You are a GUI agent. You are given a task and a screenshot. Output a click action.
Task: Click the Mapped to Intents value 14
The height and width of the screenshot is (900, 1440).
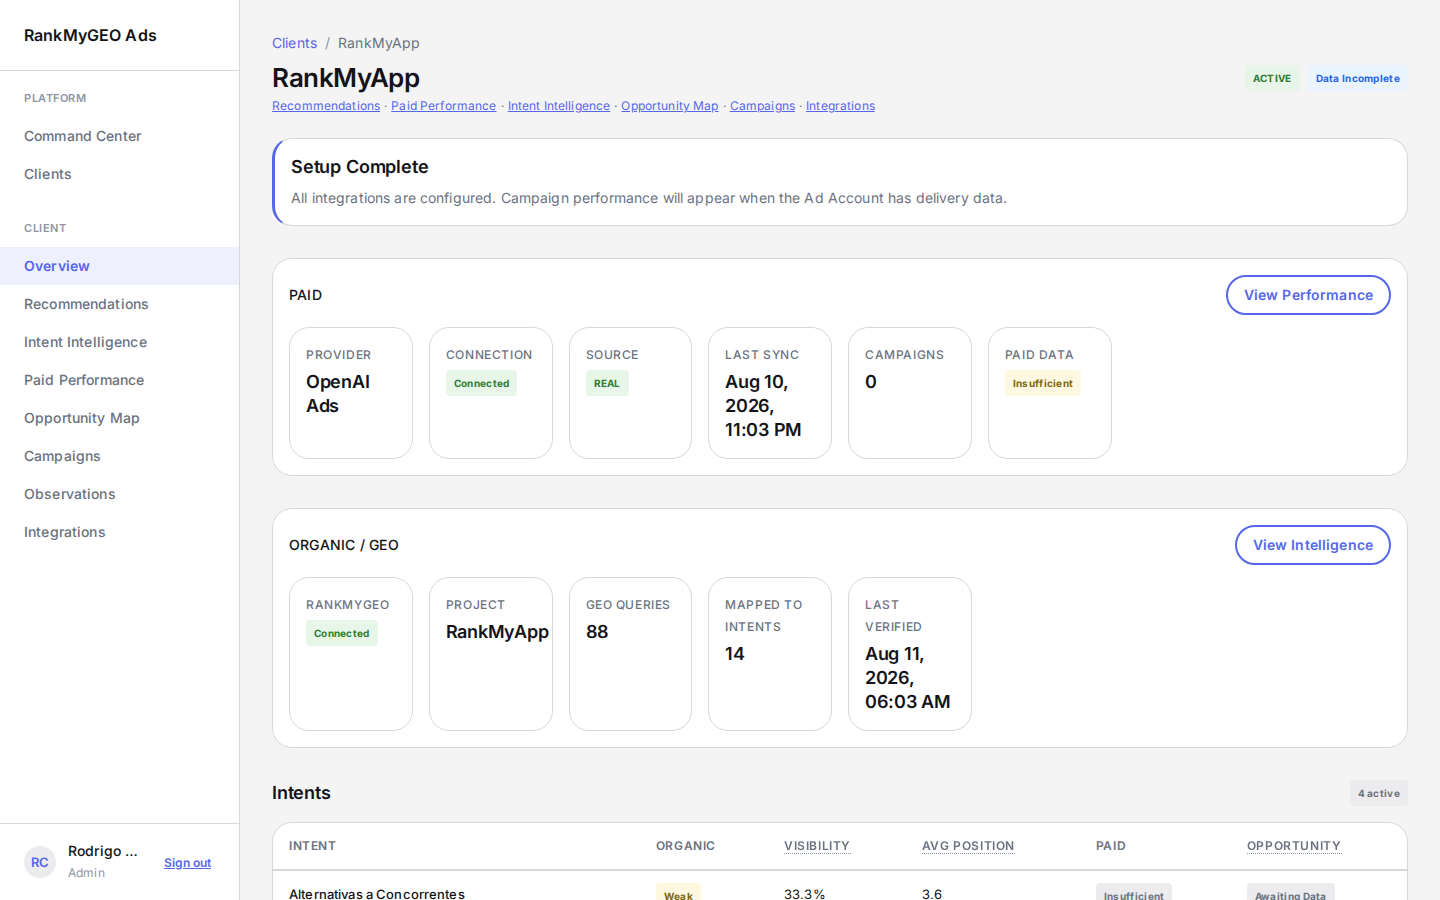point(735,654)
